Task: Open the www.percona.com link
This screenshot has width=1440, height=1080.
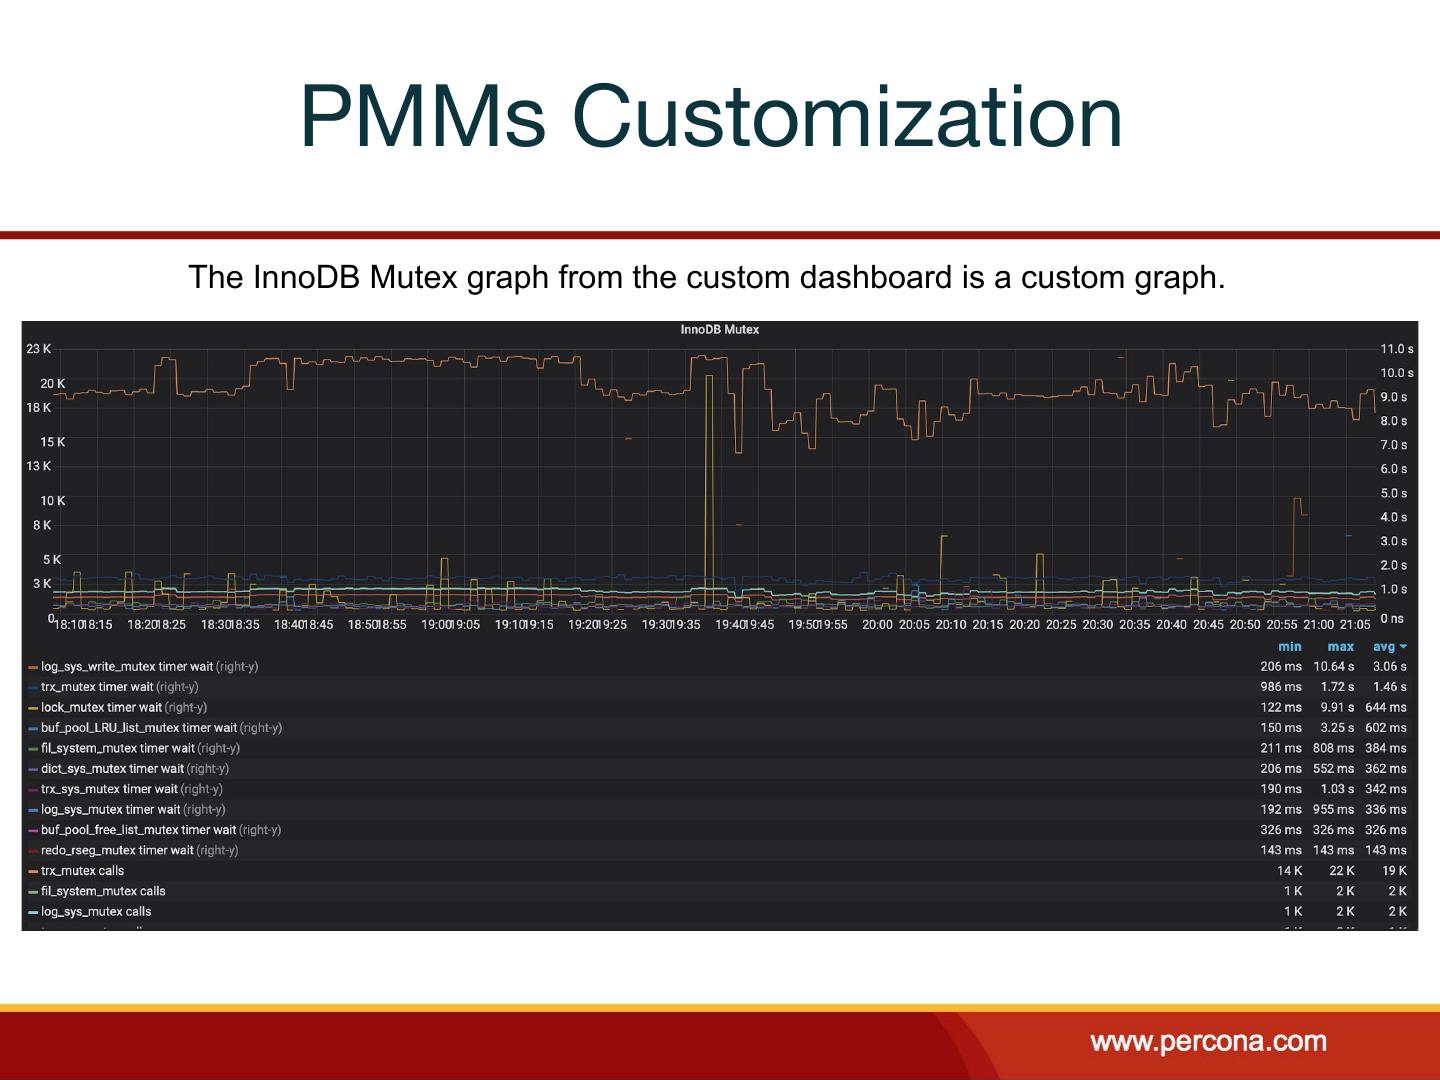Action: click(1208, 1042)
